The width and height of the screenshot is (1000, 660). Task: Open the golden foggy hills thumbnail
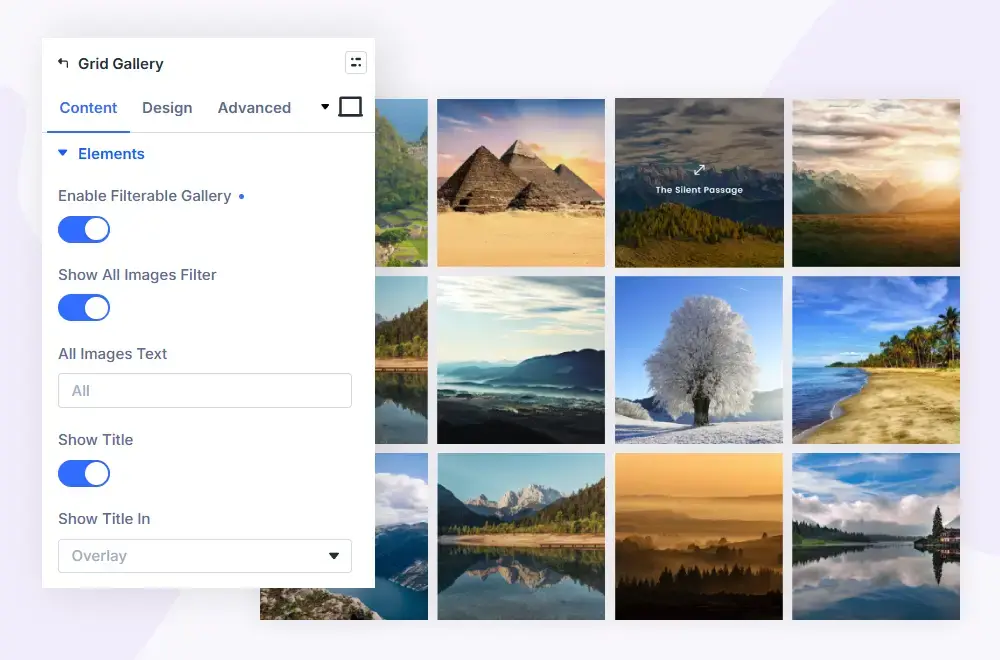699,536
